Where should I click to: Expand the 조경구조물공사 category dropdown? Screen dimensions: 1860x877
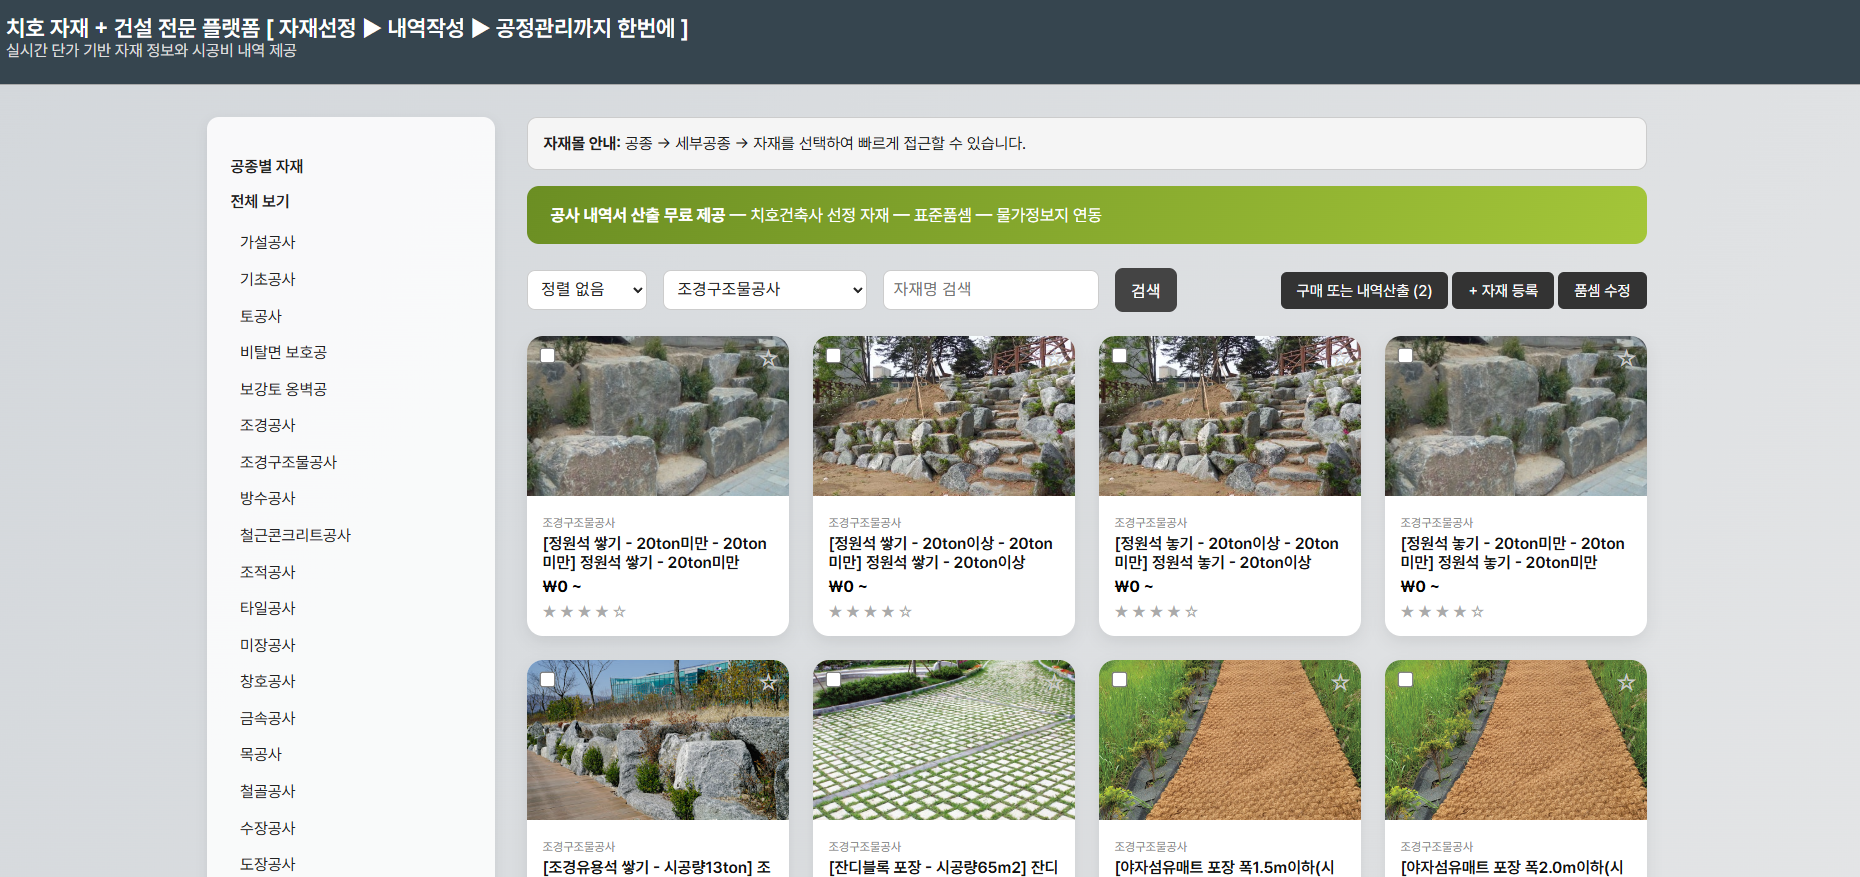point(764,290)
